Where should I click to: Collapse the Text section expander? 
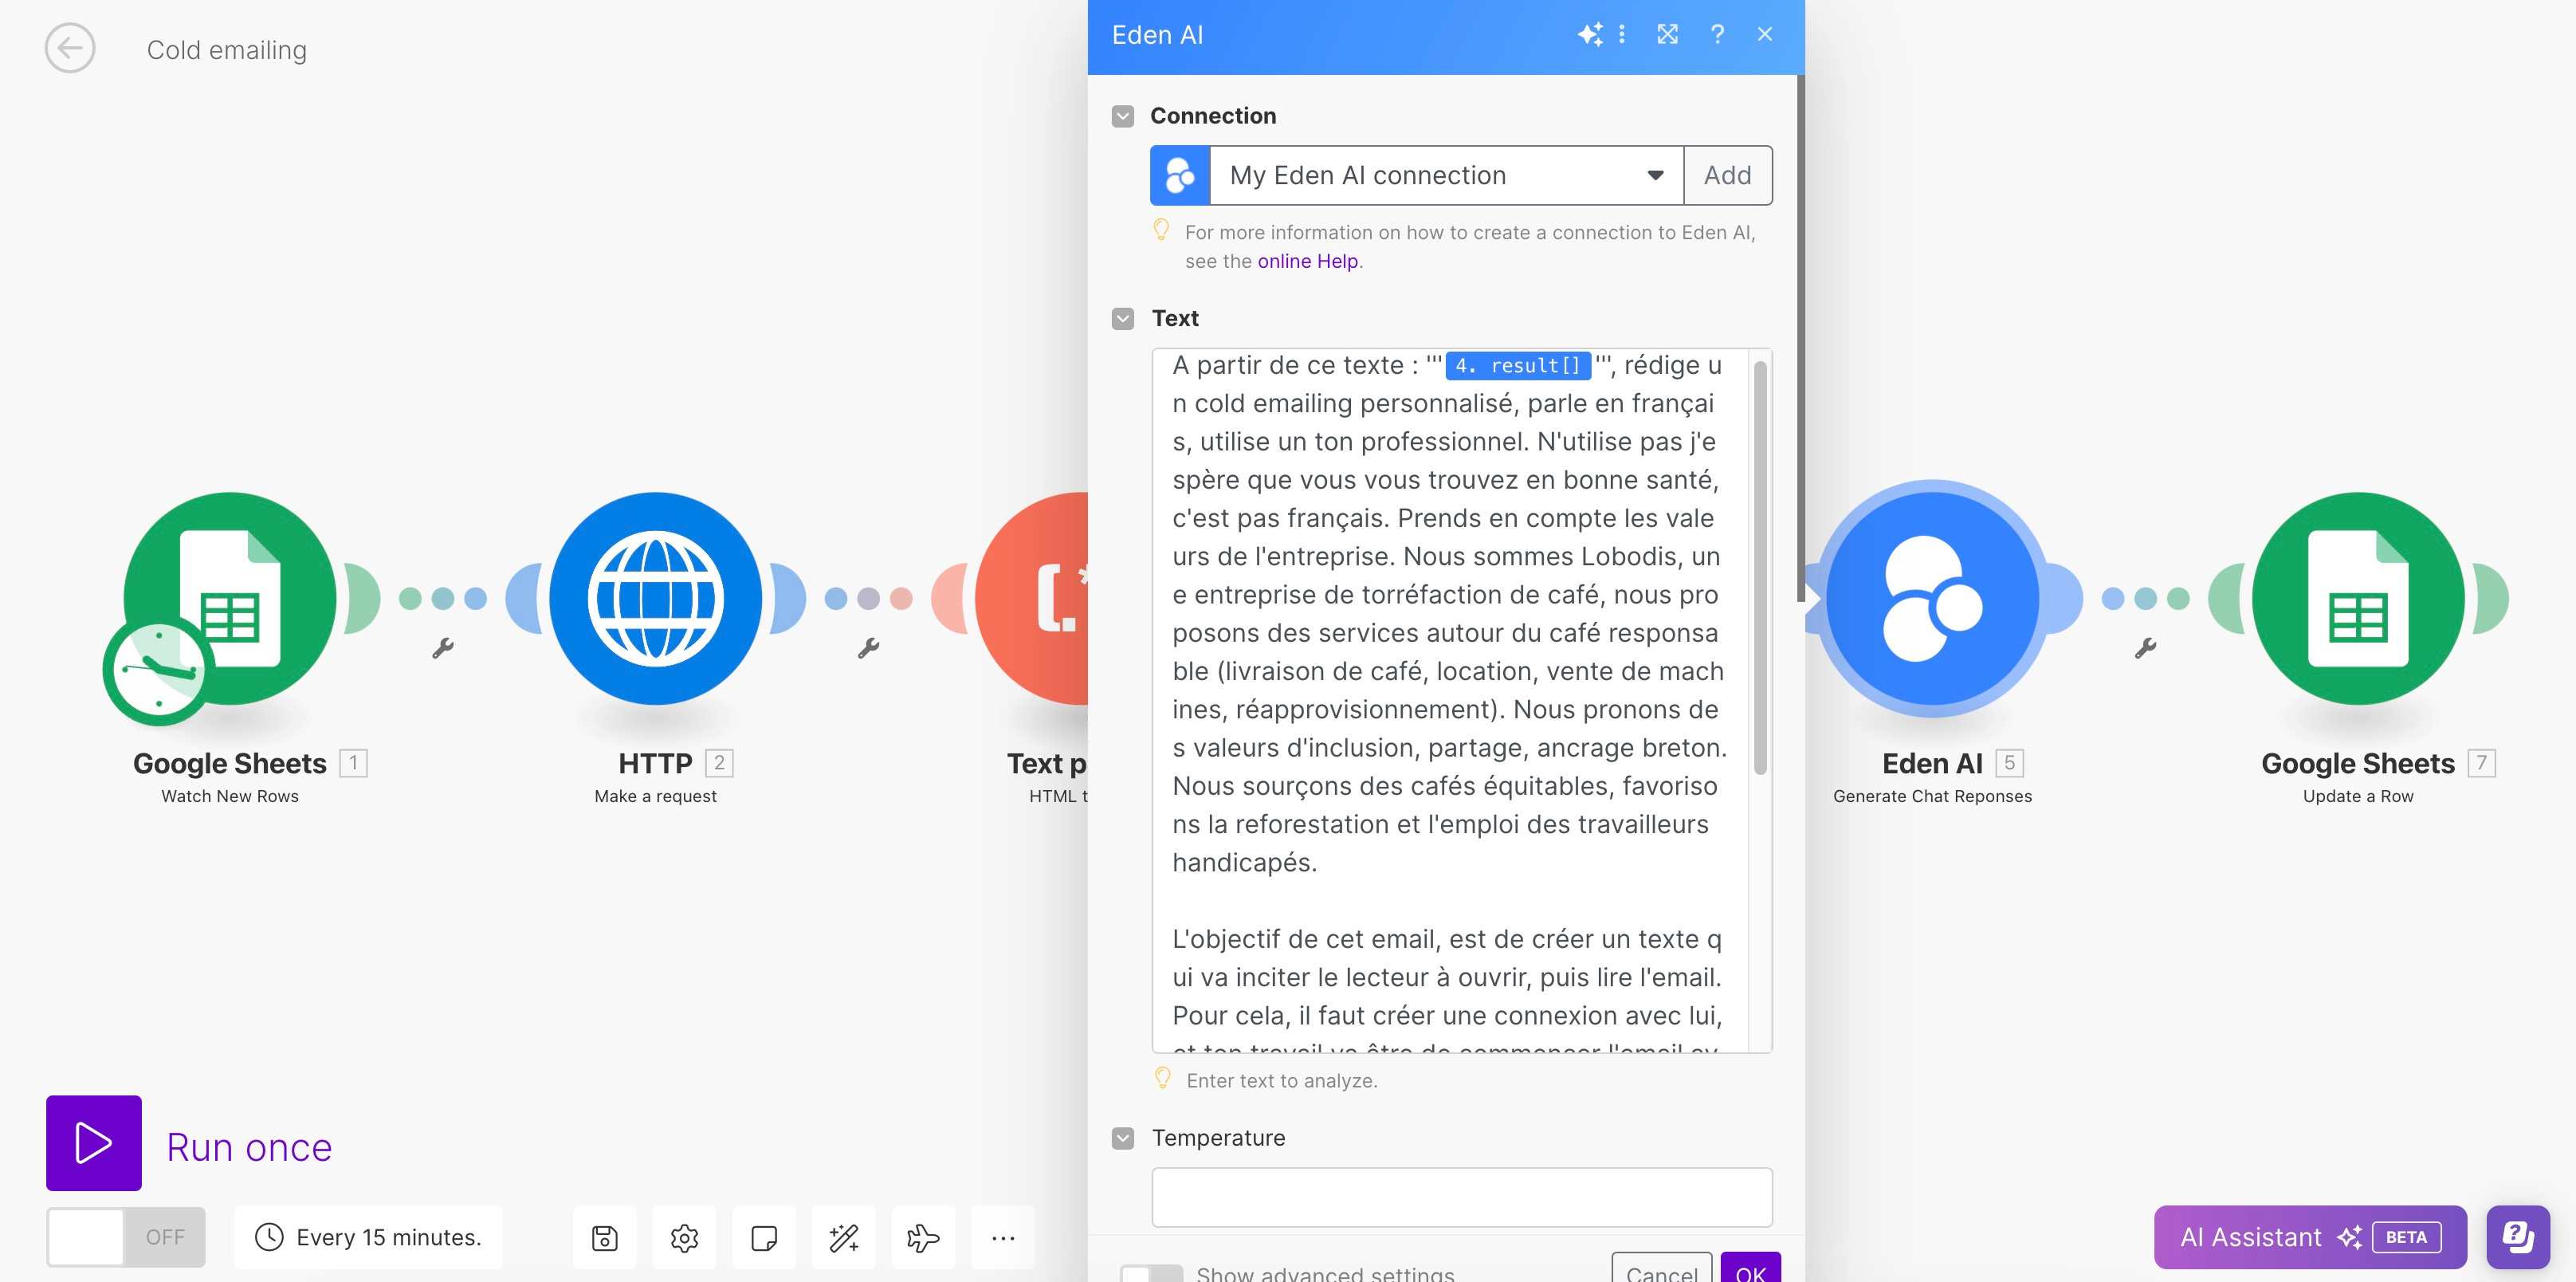pos(1123,318)
